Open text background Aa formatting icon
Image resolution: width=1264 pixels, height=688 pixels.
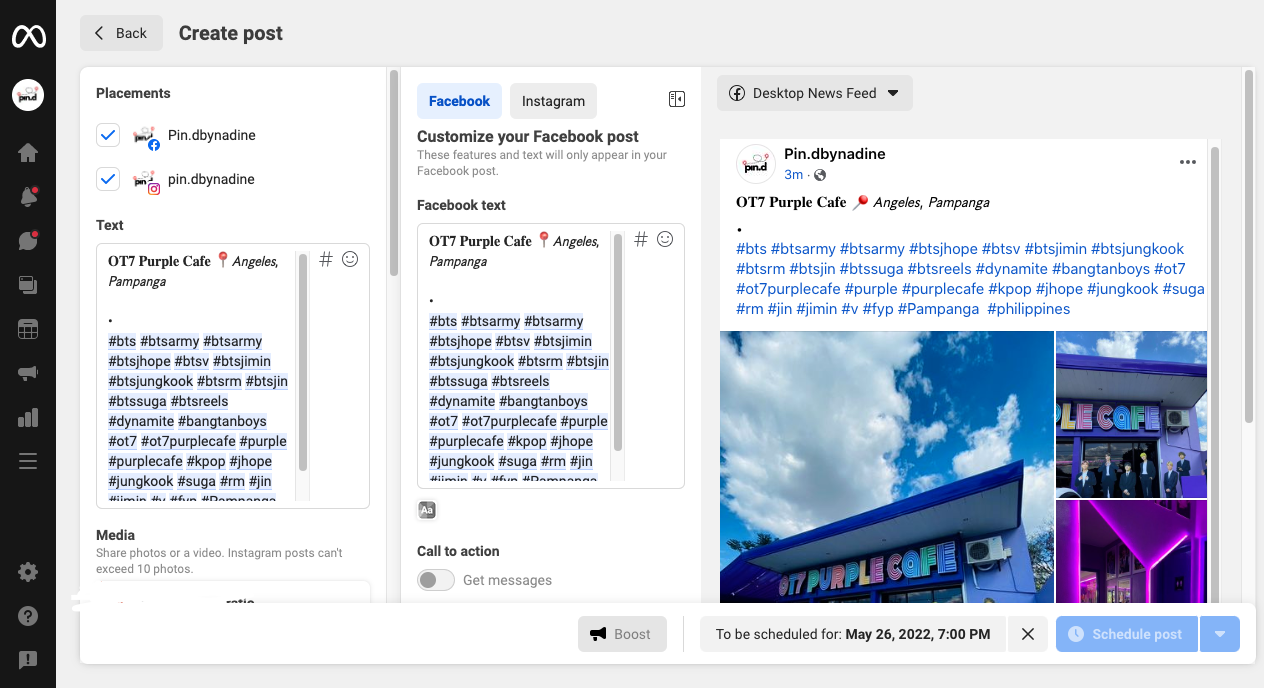click(x=427, y=510)
